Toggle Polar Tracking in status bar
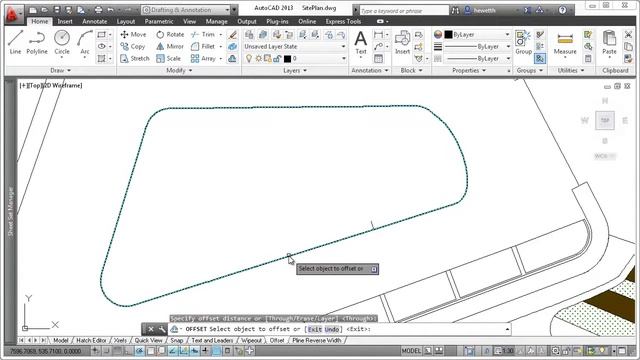 (140, 351)
